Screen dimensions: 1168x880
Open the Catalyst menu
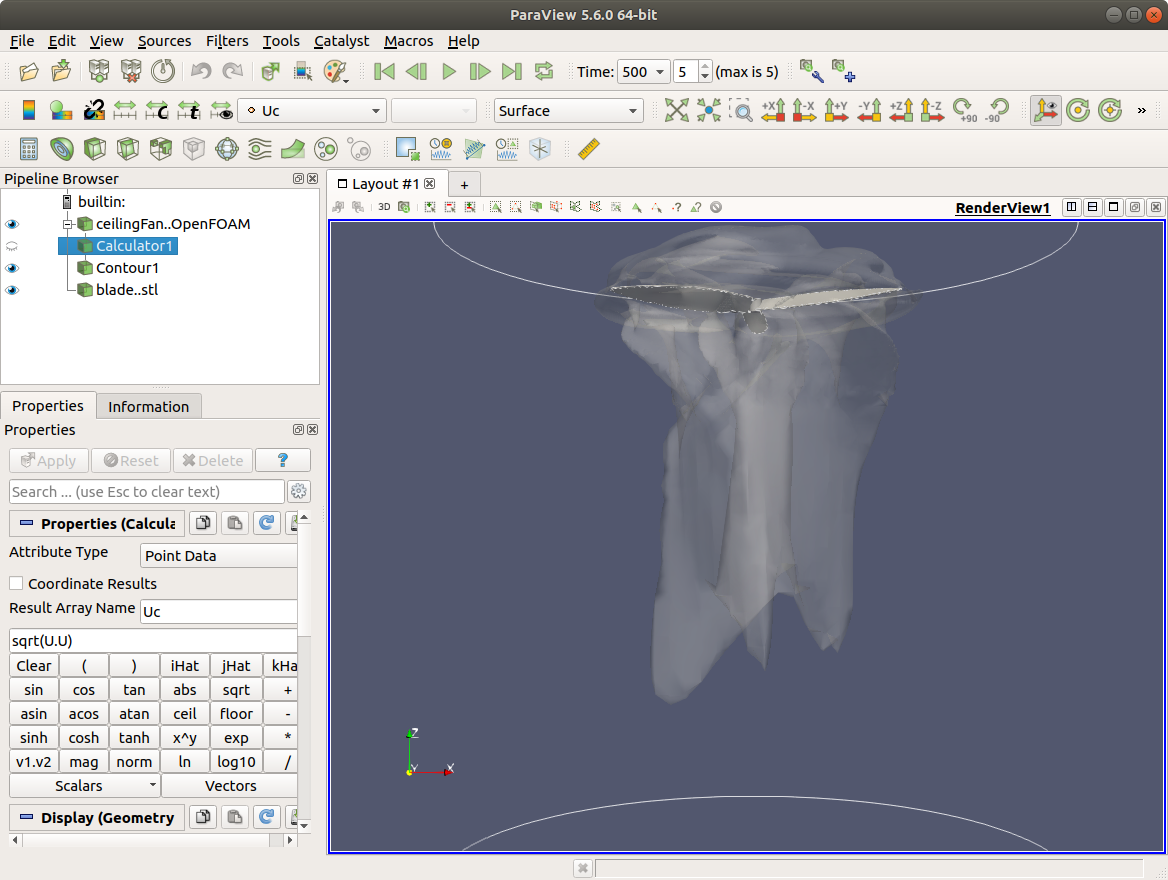pos(341,41)
